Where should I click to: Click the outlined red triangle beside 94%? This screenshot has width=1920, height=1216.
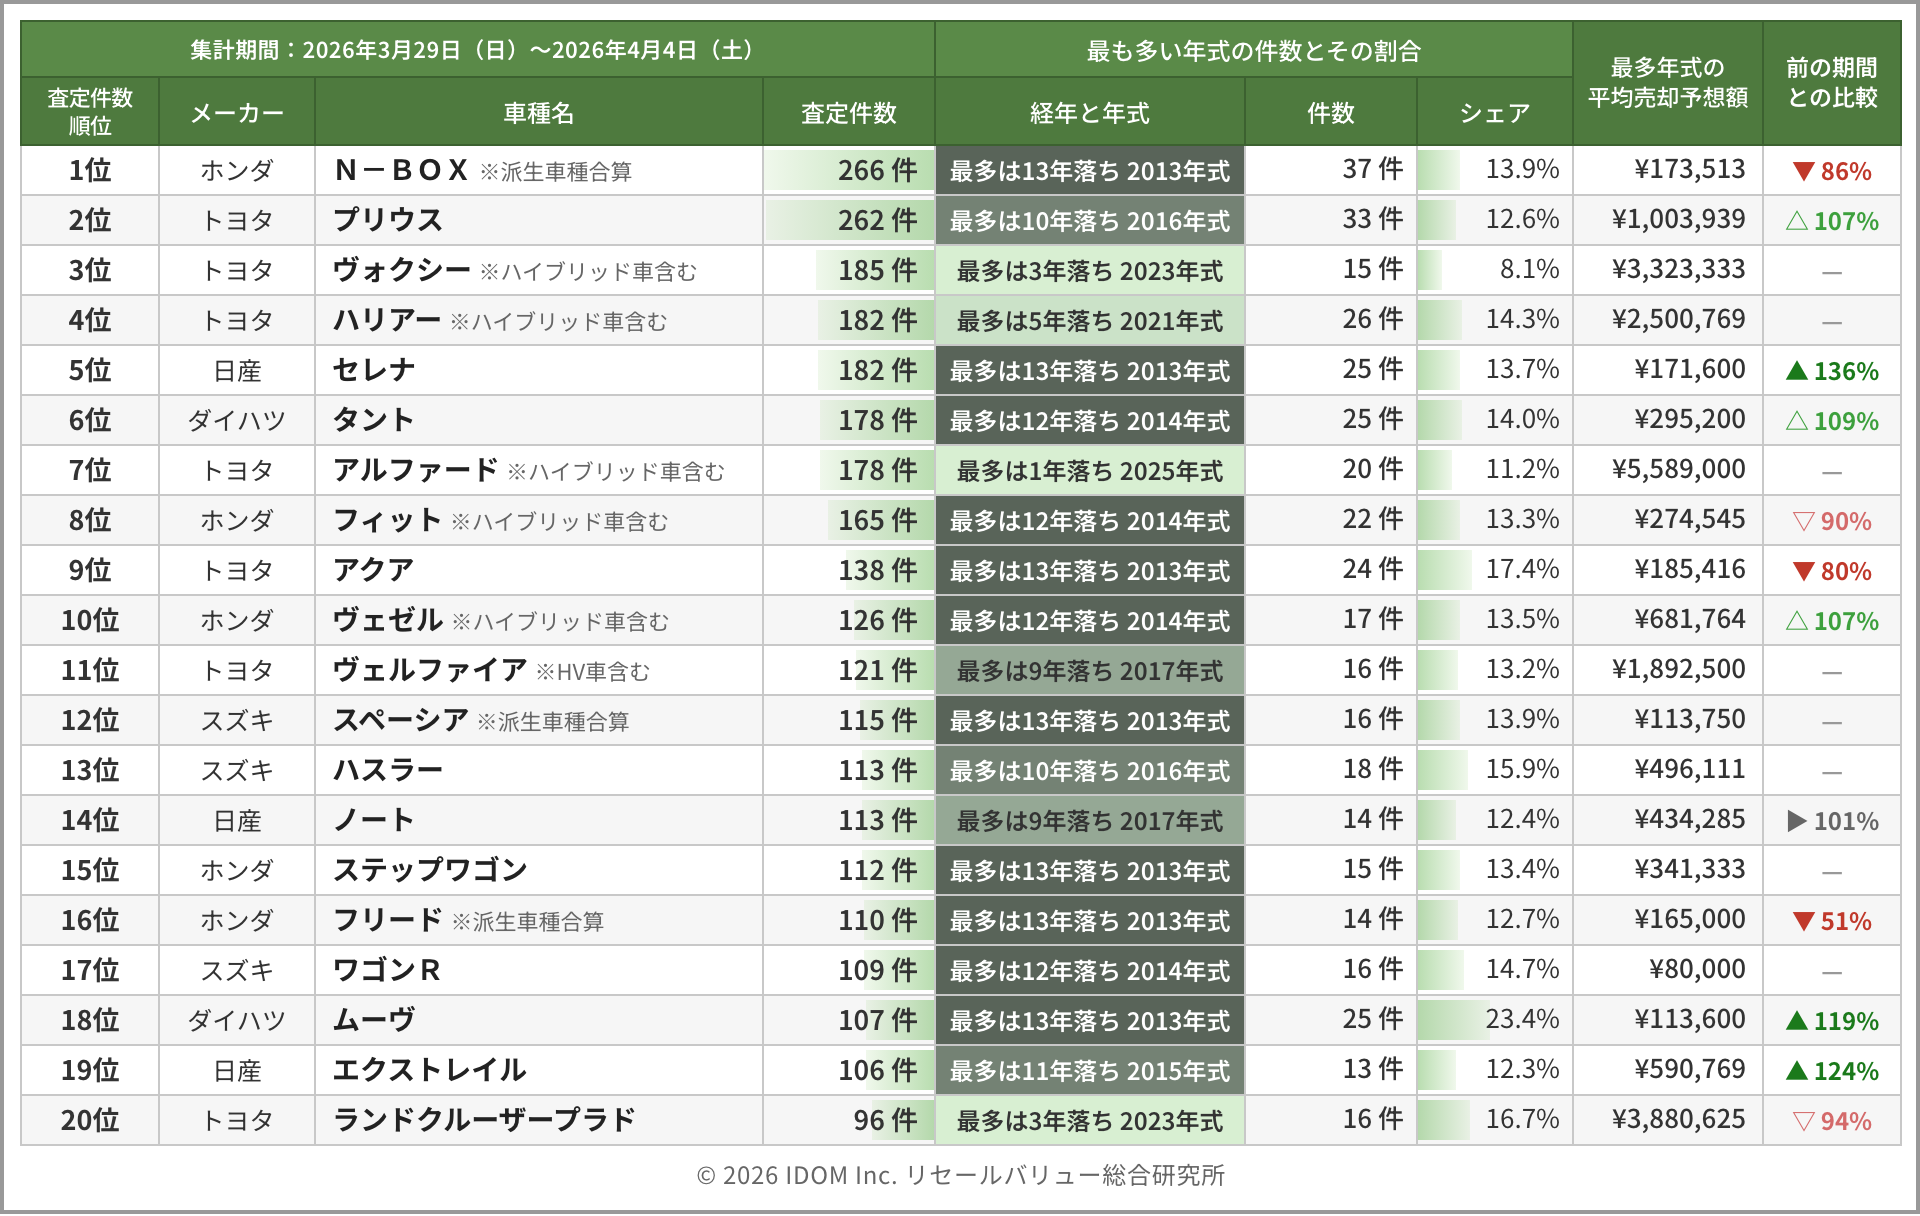1803,1121
